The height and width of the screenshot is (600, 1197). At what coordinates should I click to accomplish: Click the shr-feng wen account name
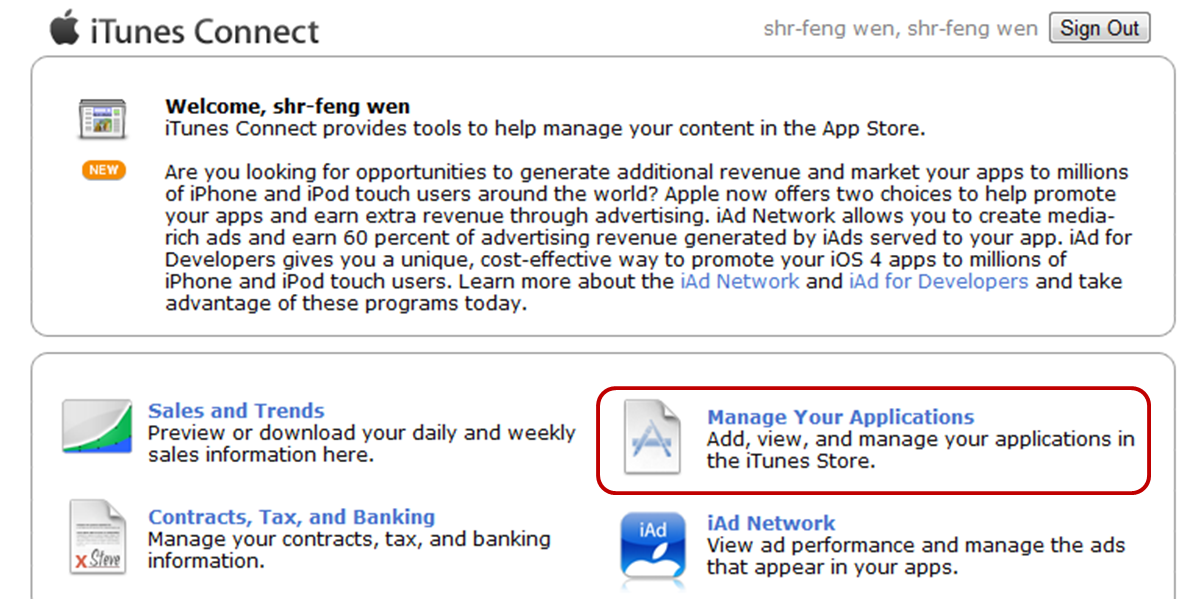coord(901,29)
